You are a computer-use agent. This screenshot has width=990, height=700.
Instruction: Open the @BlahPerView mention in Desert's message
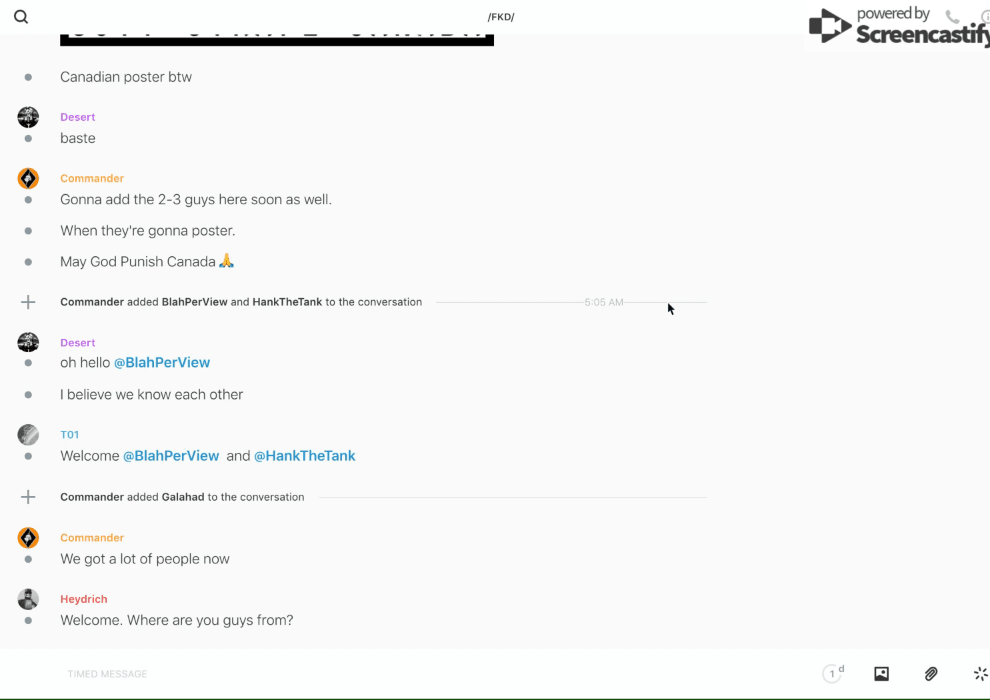[x=162, y=363]
